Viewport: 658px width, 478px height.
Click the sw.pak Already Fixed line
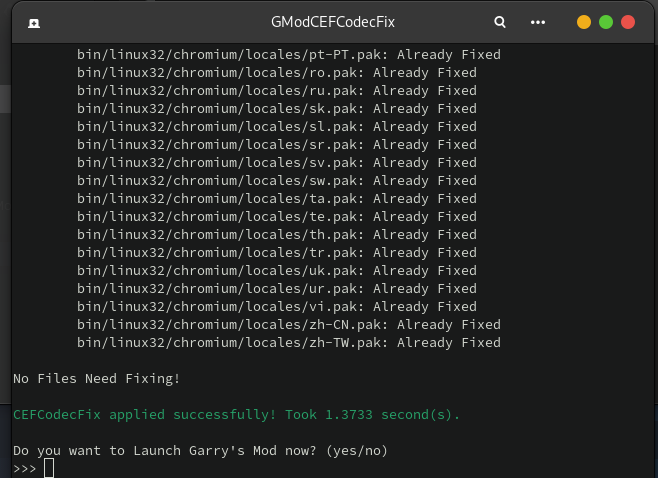click(276, 181)
